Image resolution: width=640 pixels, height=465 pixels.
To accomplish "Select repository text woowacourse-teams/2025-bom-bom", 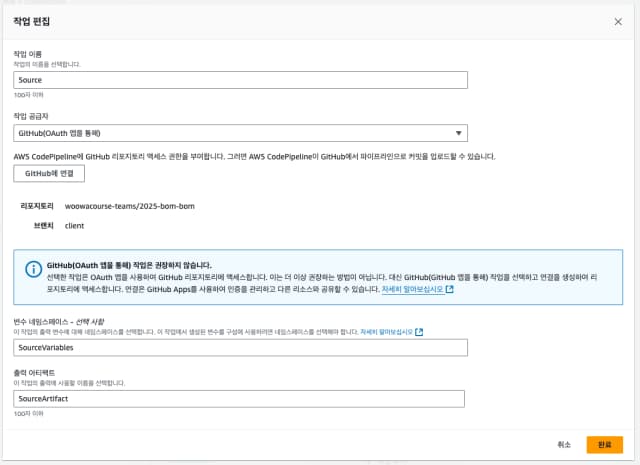I will 130,206.
